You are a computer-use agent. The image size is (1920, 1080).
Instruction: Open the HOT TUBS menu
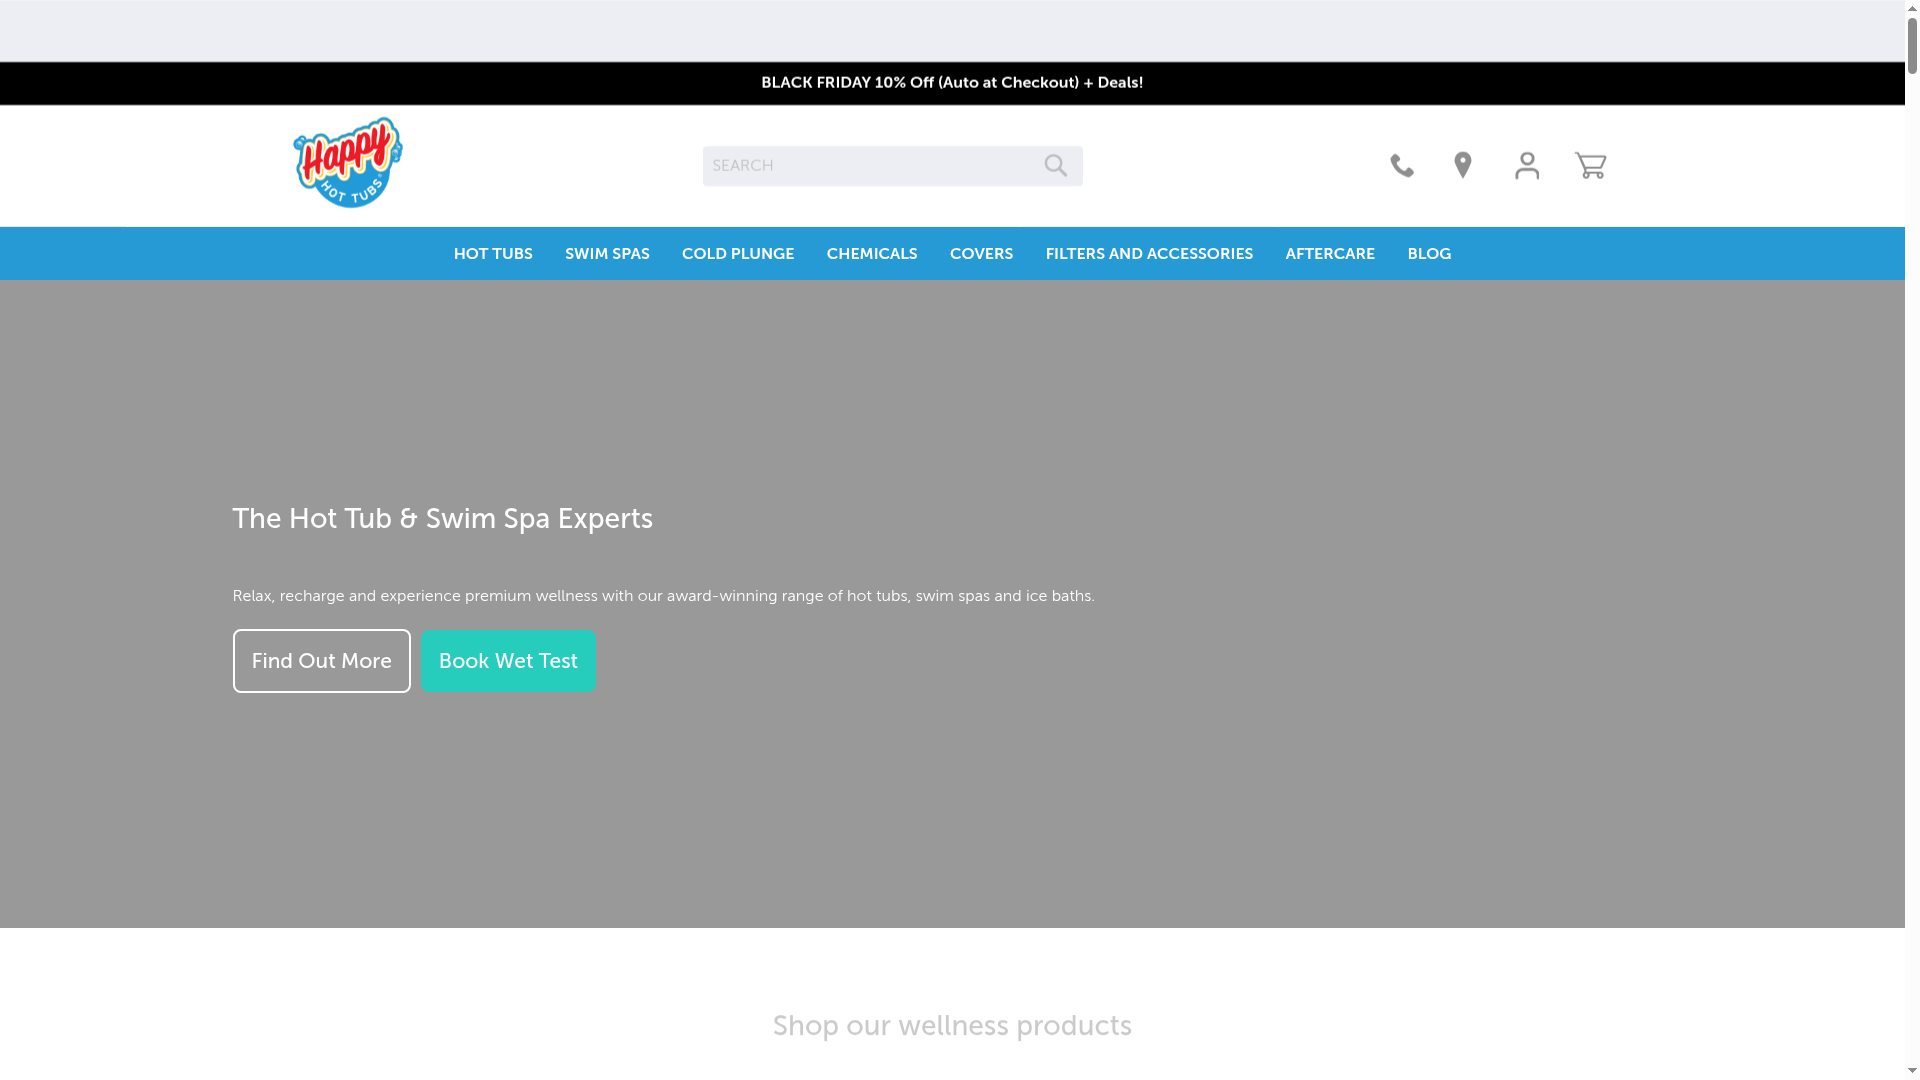tap(493, 254)
